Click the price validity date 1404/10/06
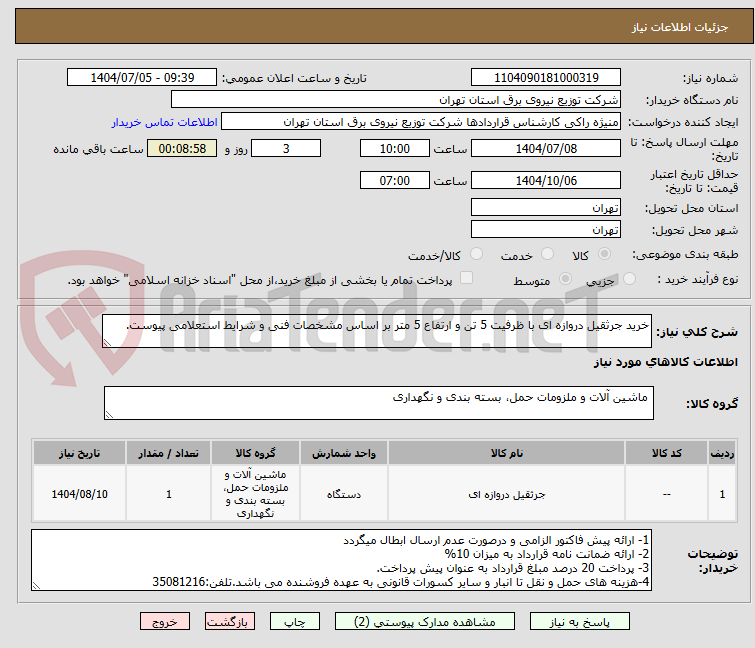Screen dimensions: 755x648 (x=546, y=181)
